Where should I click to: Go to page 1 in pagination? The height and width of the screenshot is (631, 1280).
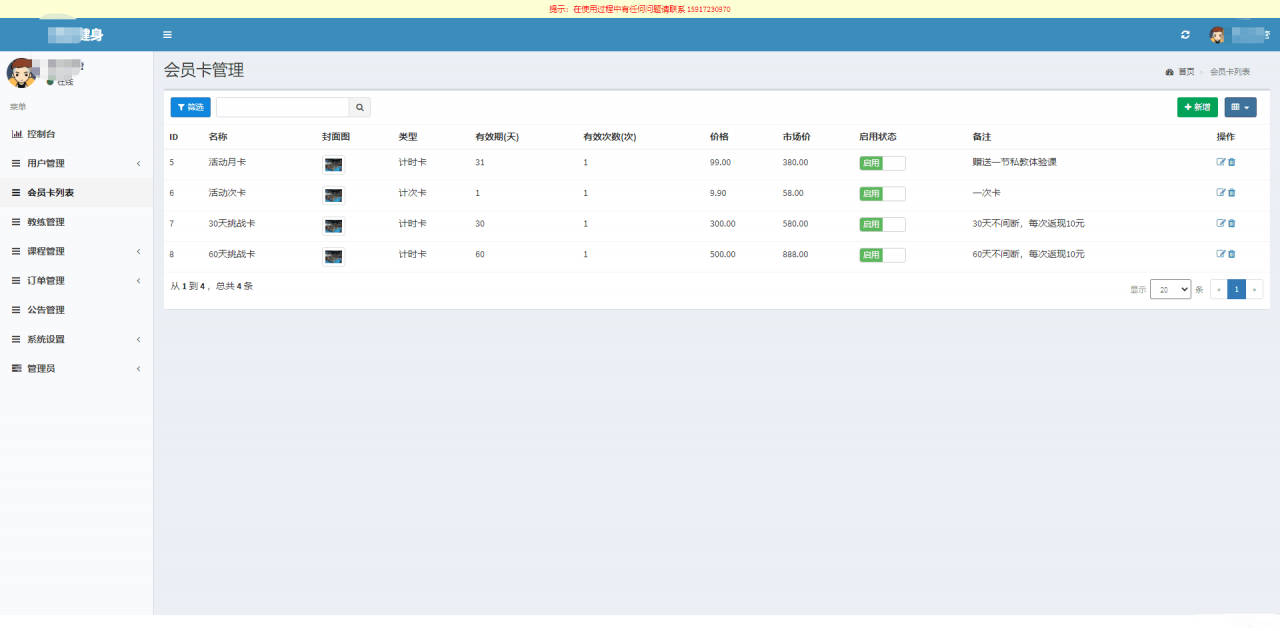1237,289
